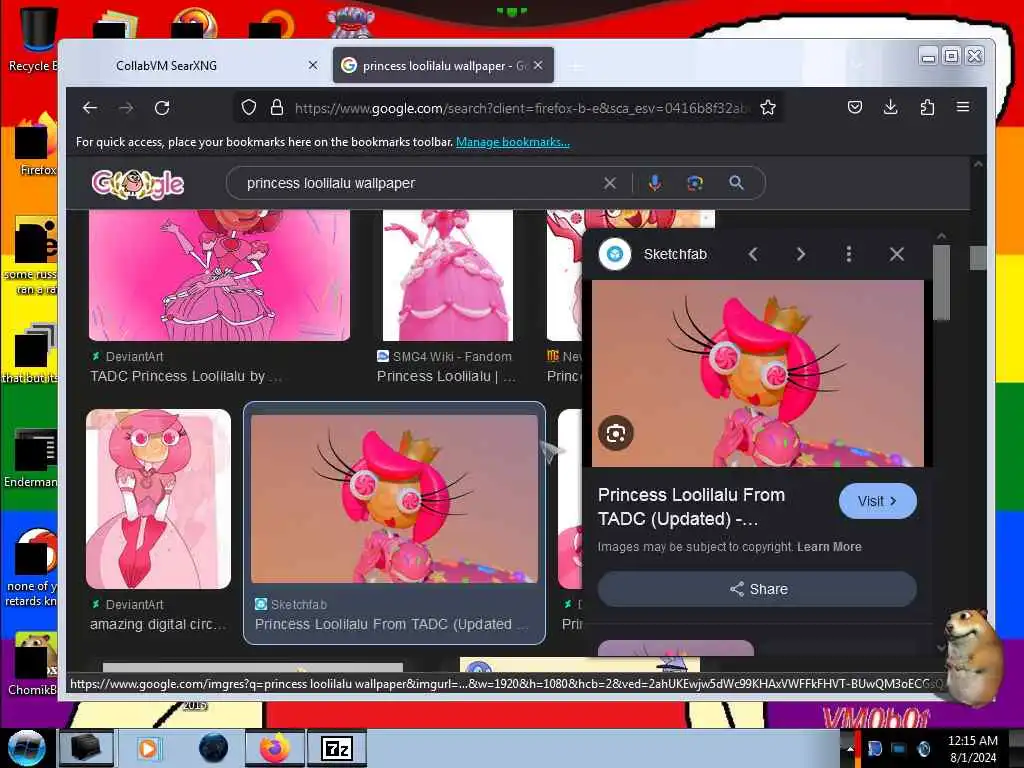Open the amazing digital circus DeviantArt thumbnail
The height and width of the screenshot is (768, 1024).
click(159, 499)
